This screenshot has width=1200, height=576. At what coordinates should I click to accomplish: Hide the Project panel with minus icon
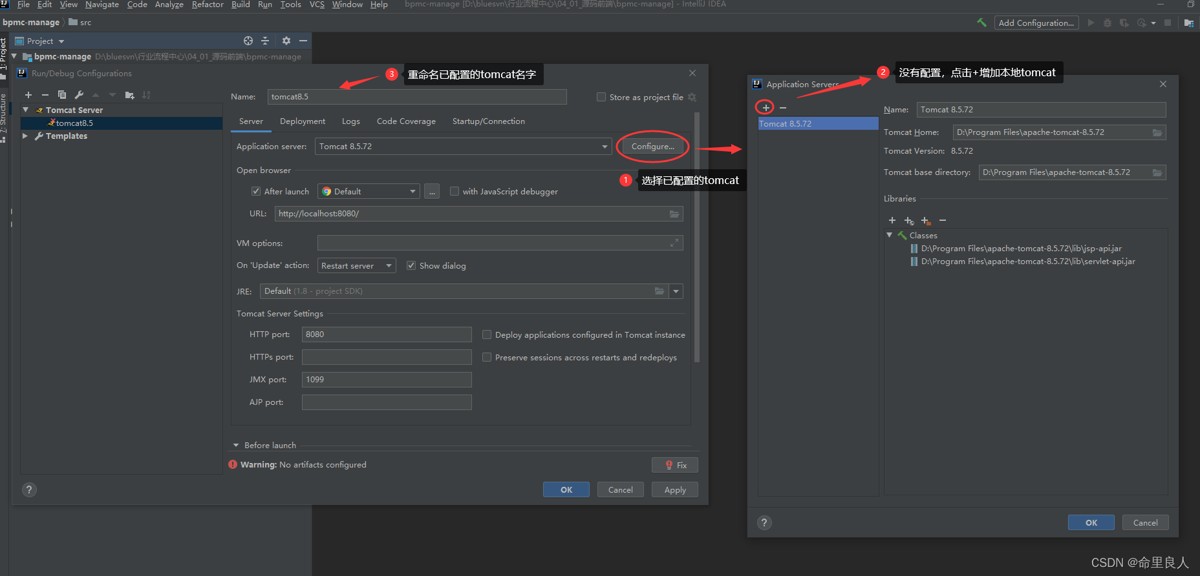(303, 41)
